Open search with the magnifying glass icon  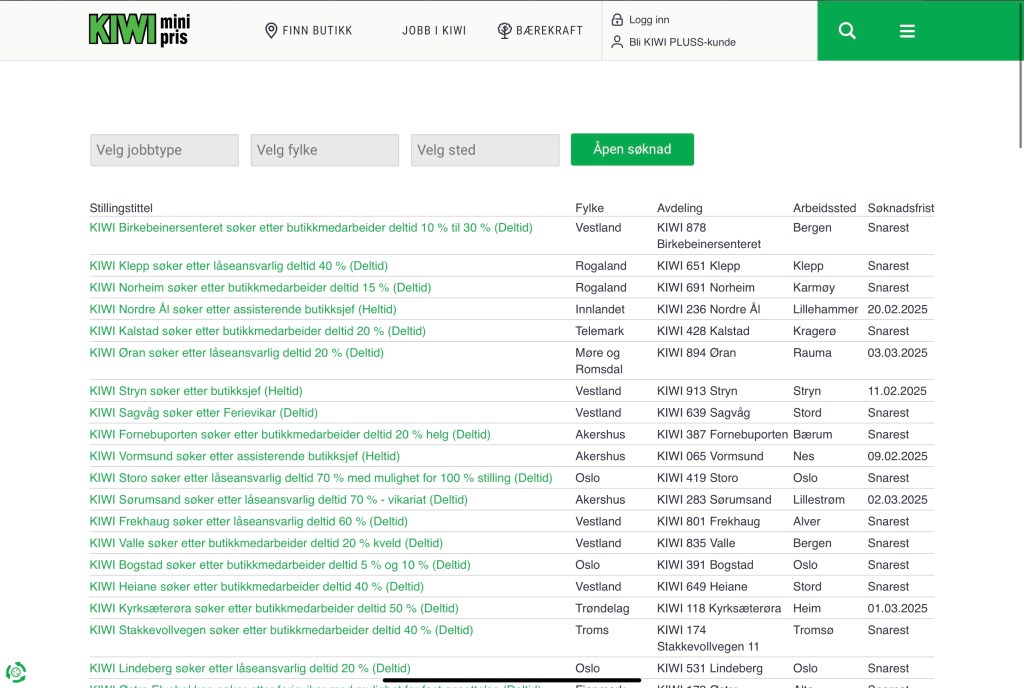(x=847, y=31)
